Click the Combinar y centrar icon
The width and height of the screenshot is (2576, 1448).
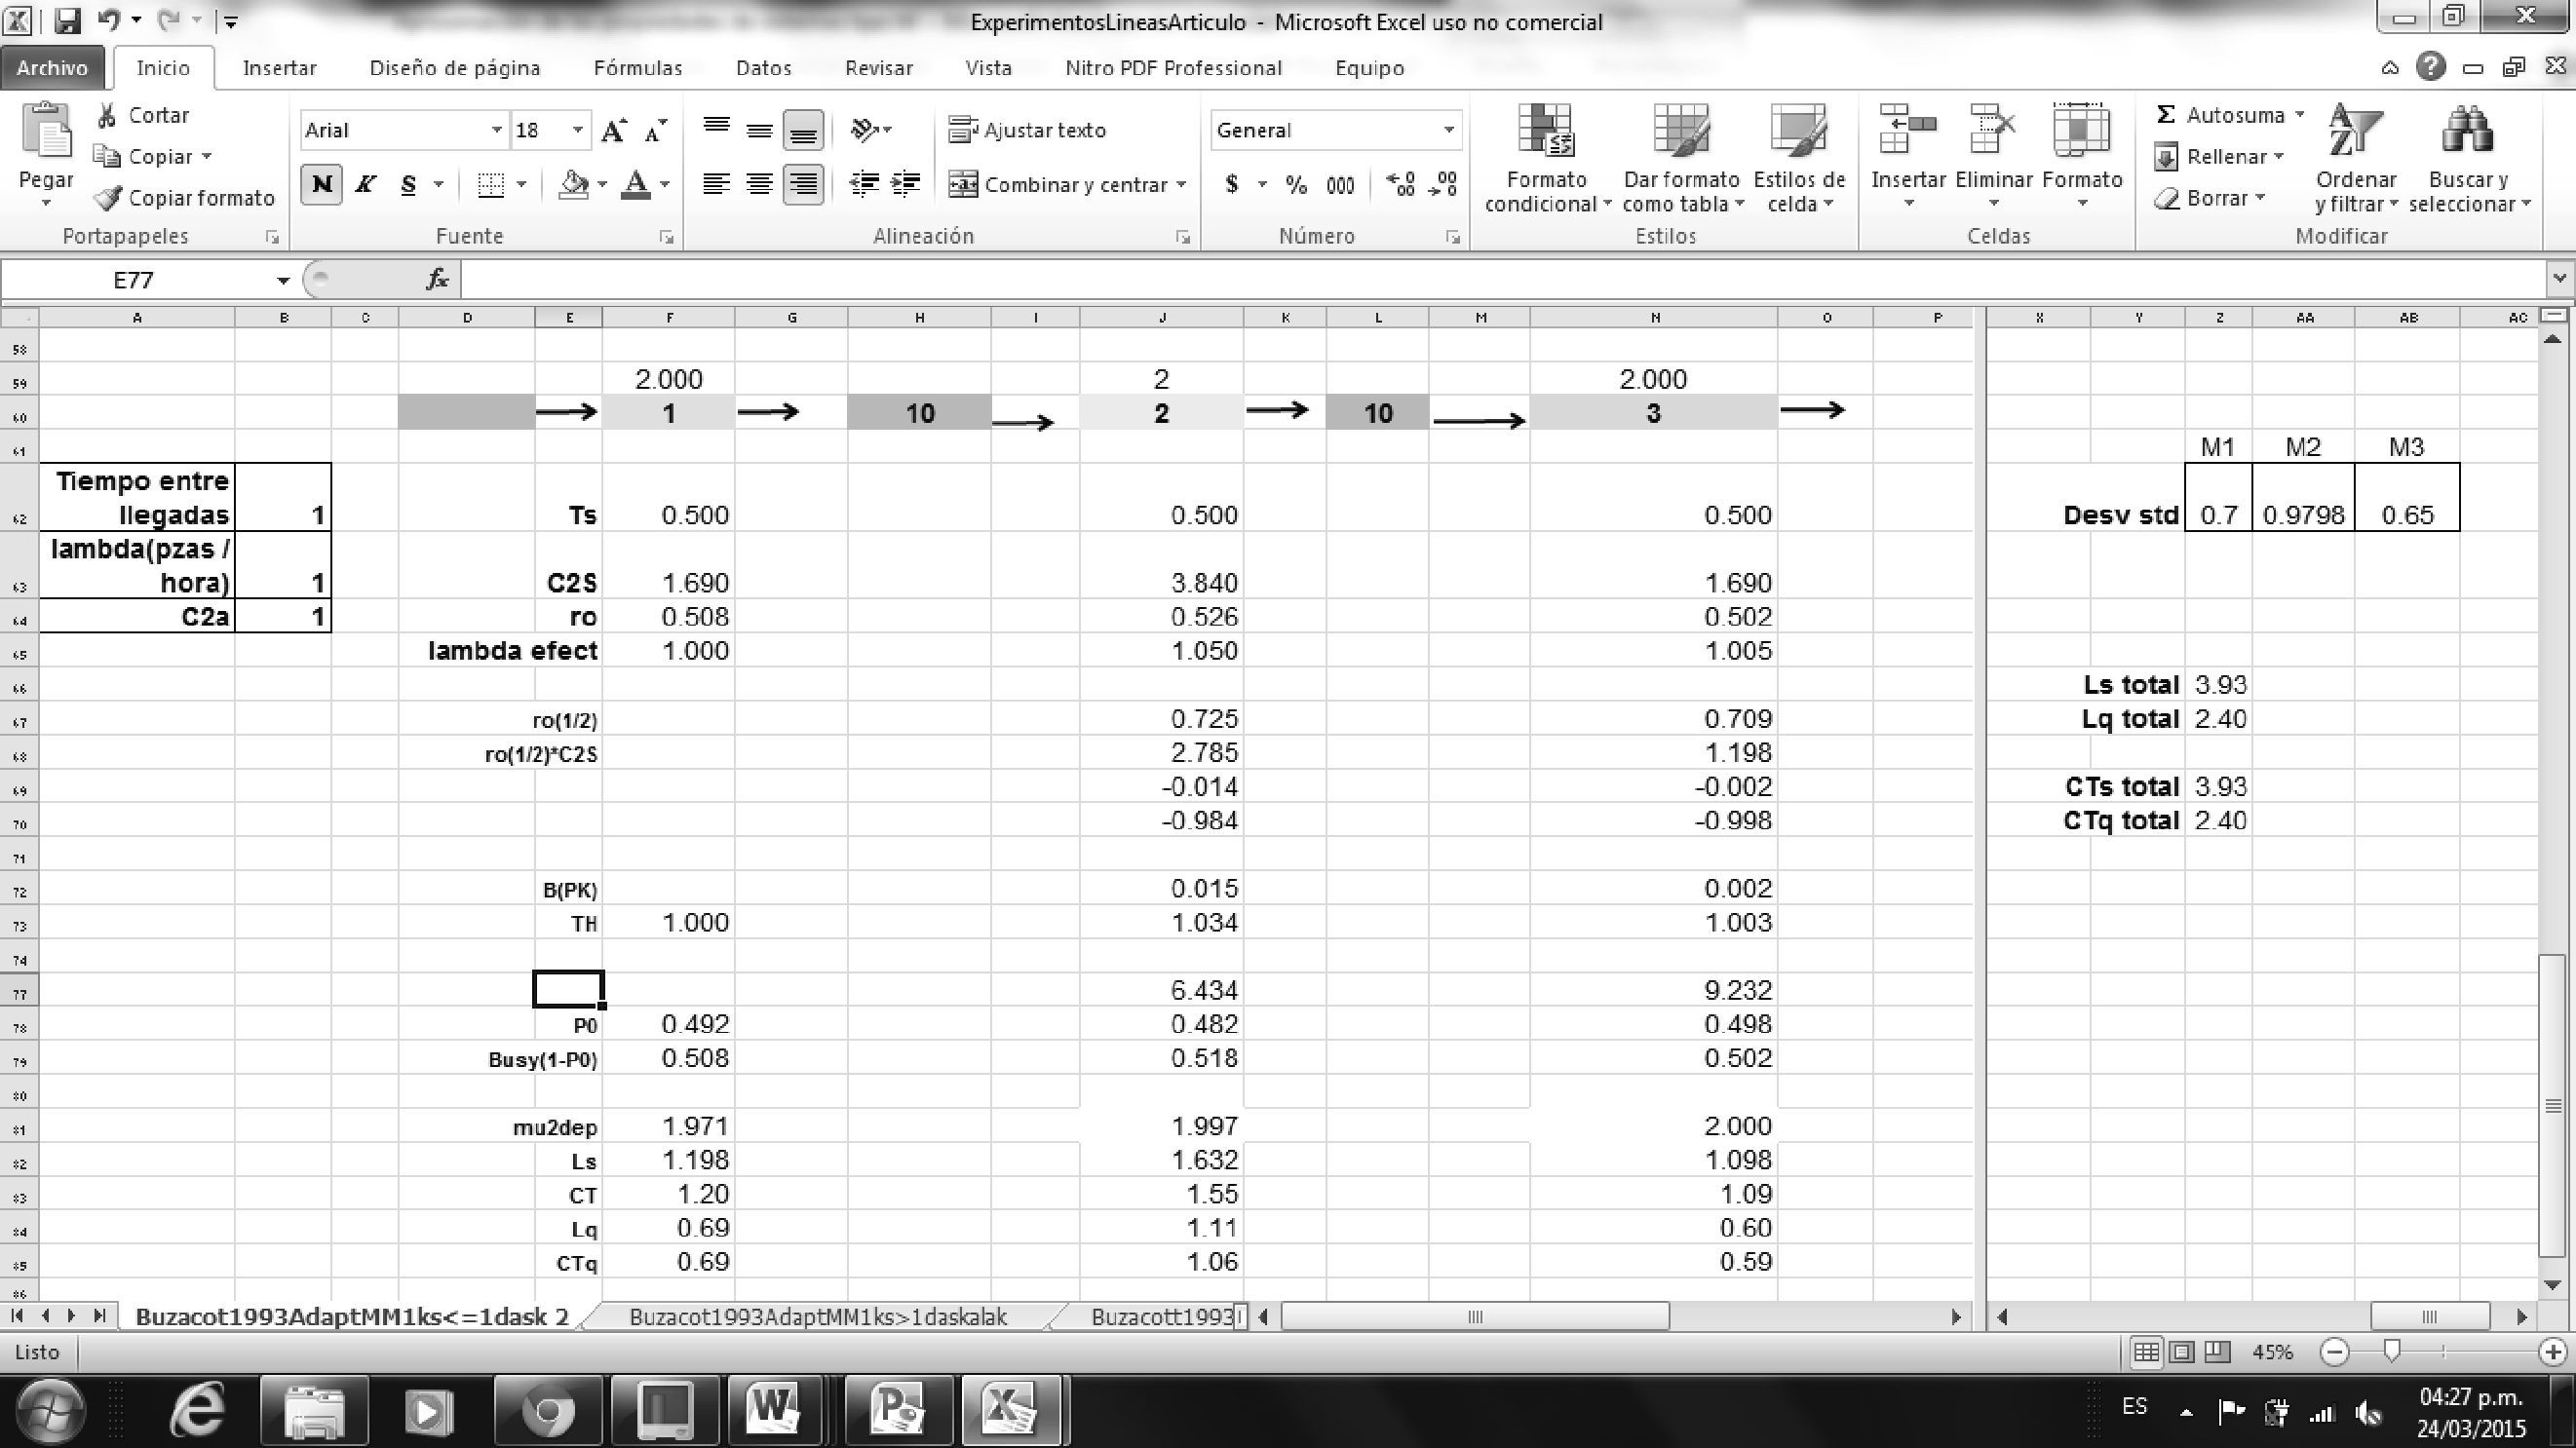click(963, 184)
